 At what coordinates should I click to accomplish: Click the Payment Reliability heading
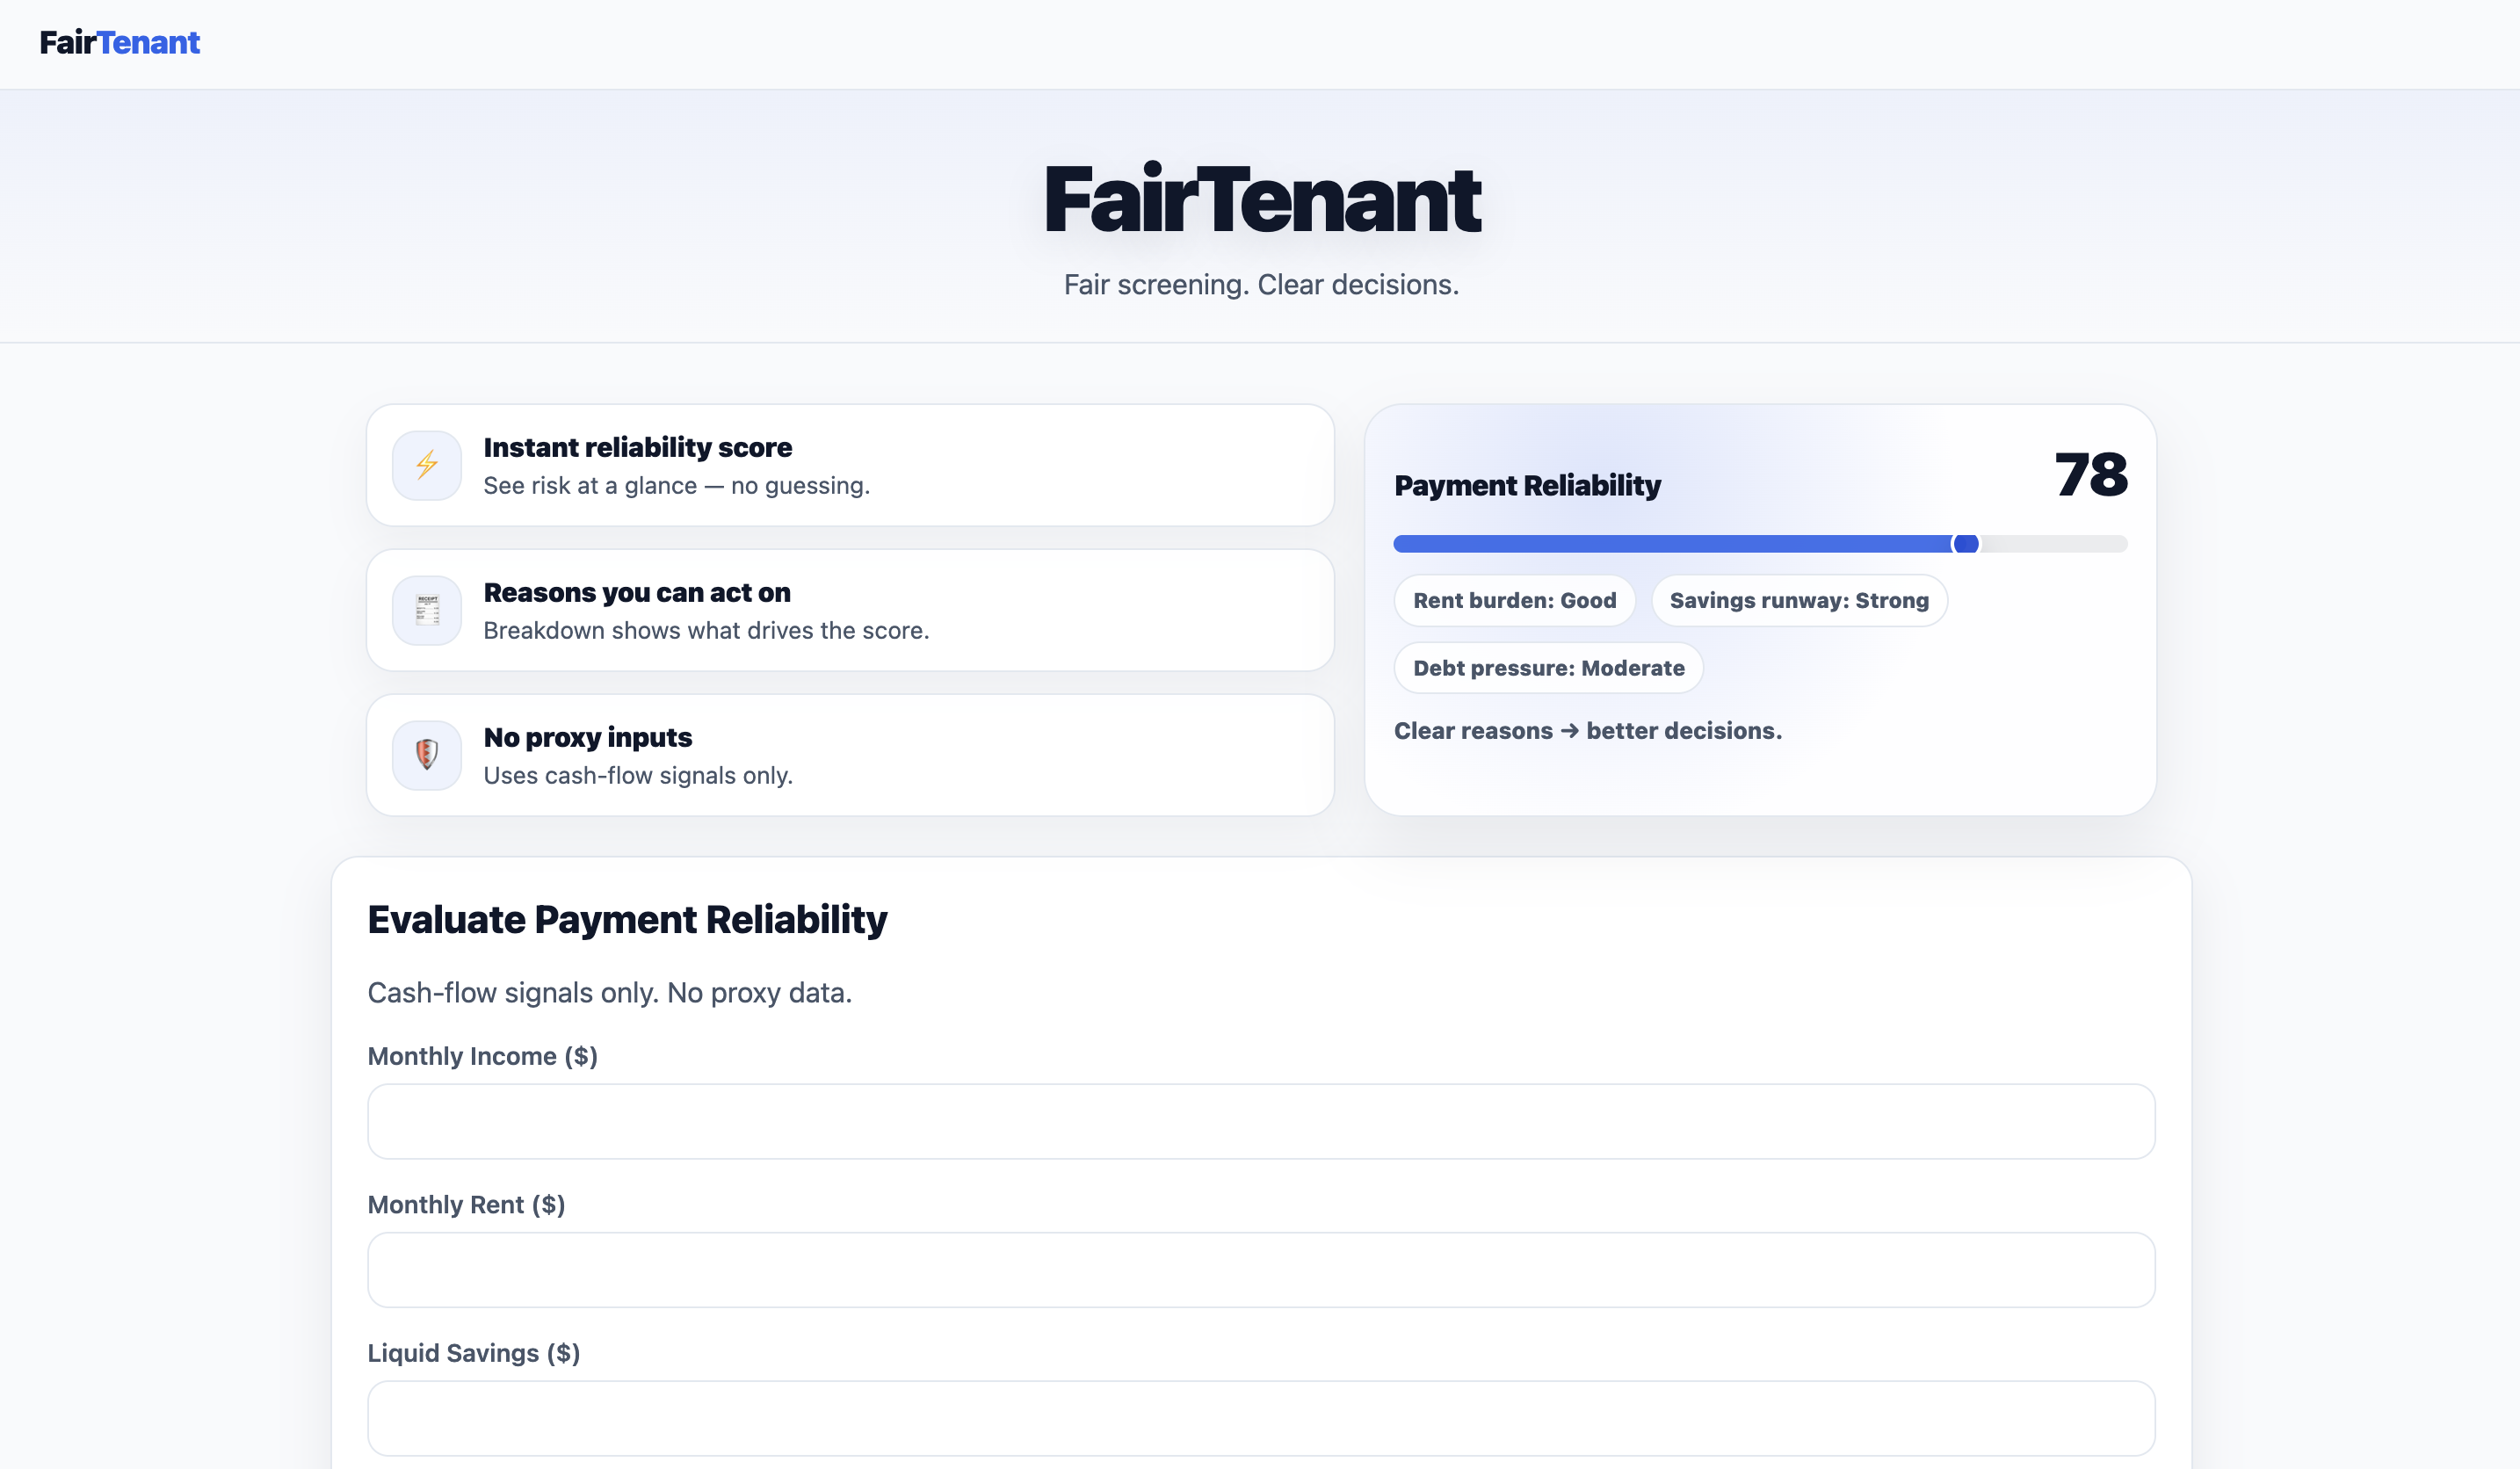pos(1527,486)
